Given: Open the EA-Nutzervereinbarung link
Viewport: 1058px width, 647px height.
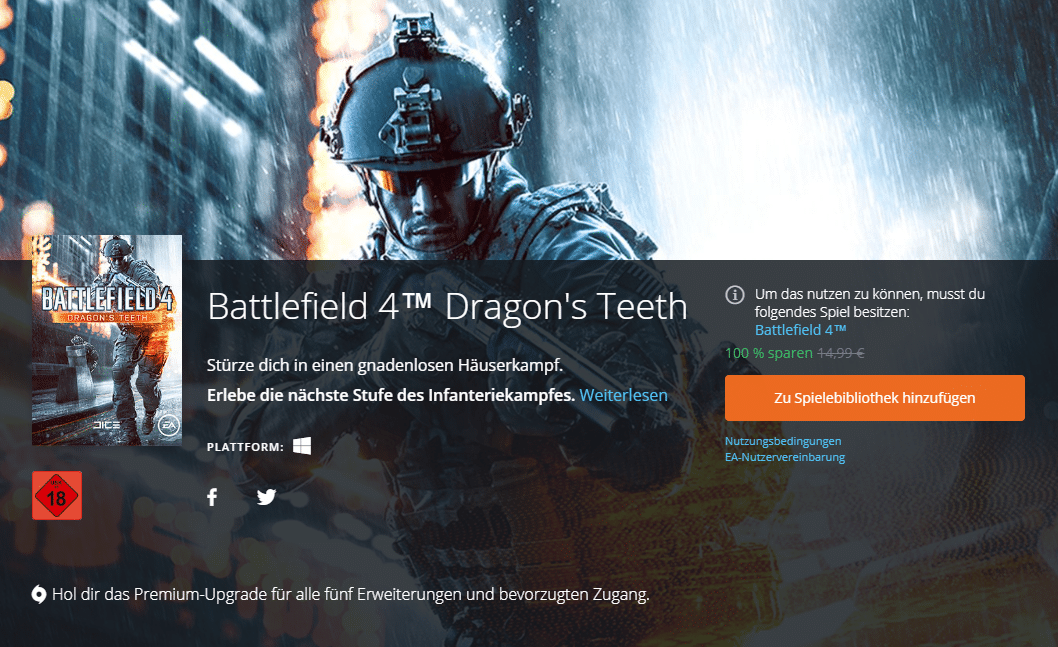Looking at the screenshot, I should pyautogui.click(x=785, y=457).
